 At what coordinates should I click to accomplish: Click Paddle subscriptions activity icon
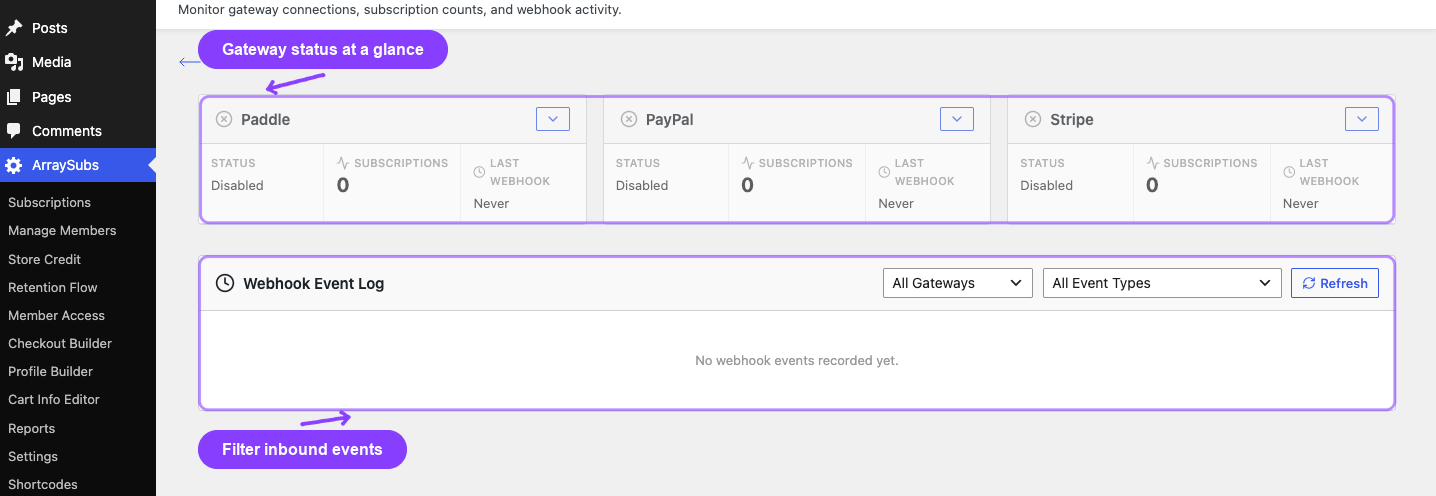[343, 163]
